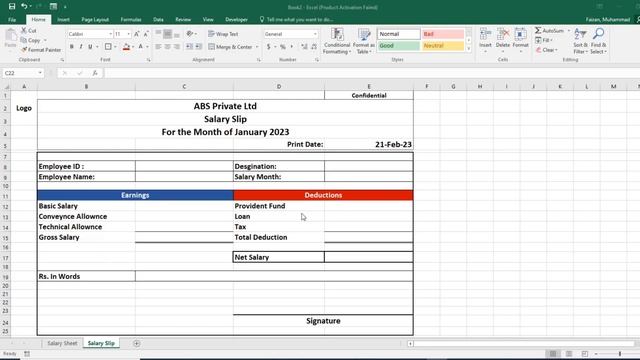The height and width of the screenshot is (360, 640).
Task: Click the Cut scissors icon
Action: [x=24, y=31]
